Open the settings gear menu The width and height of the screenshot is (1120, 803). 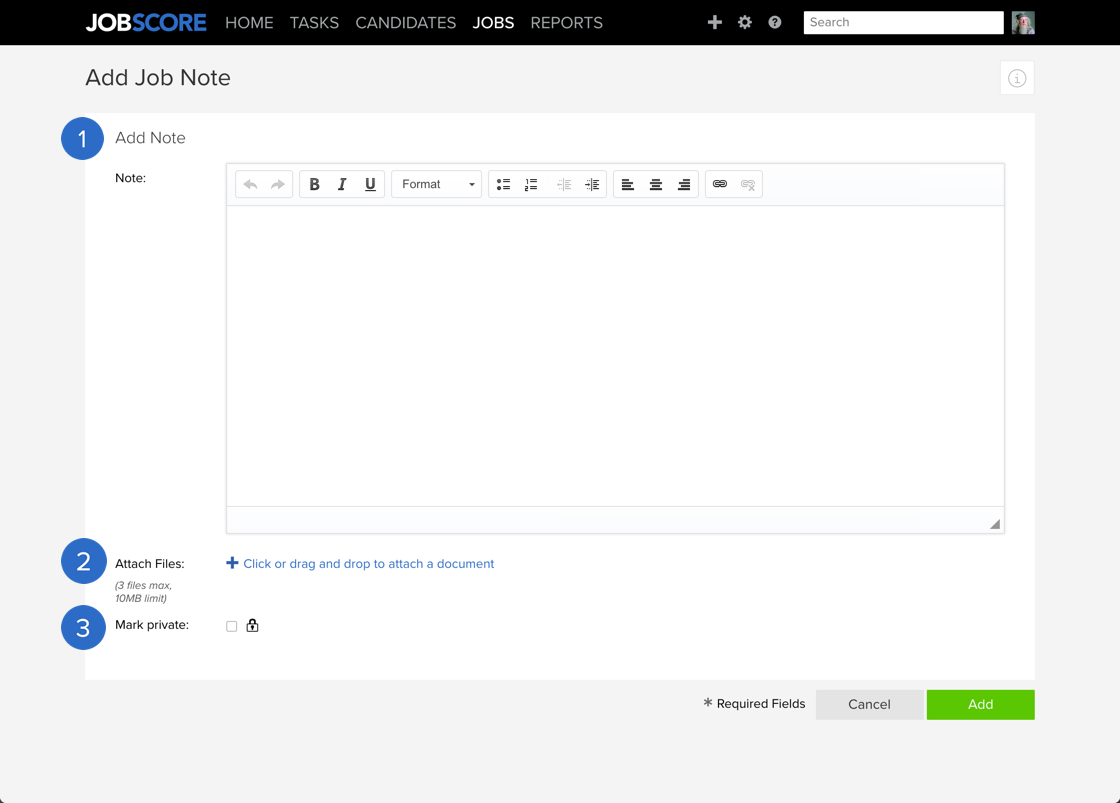coord(745,22)
